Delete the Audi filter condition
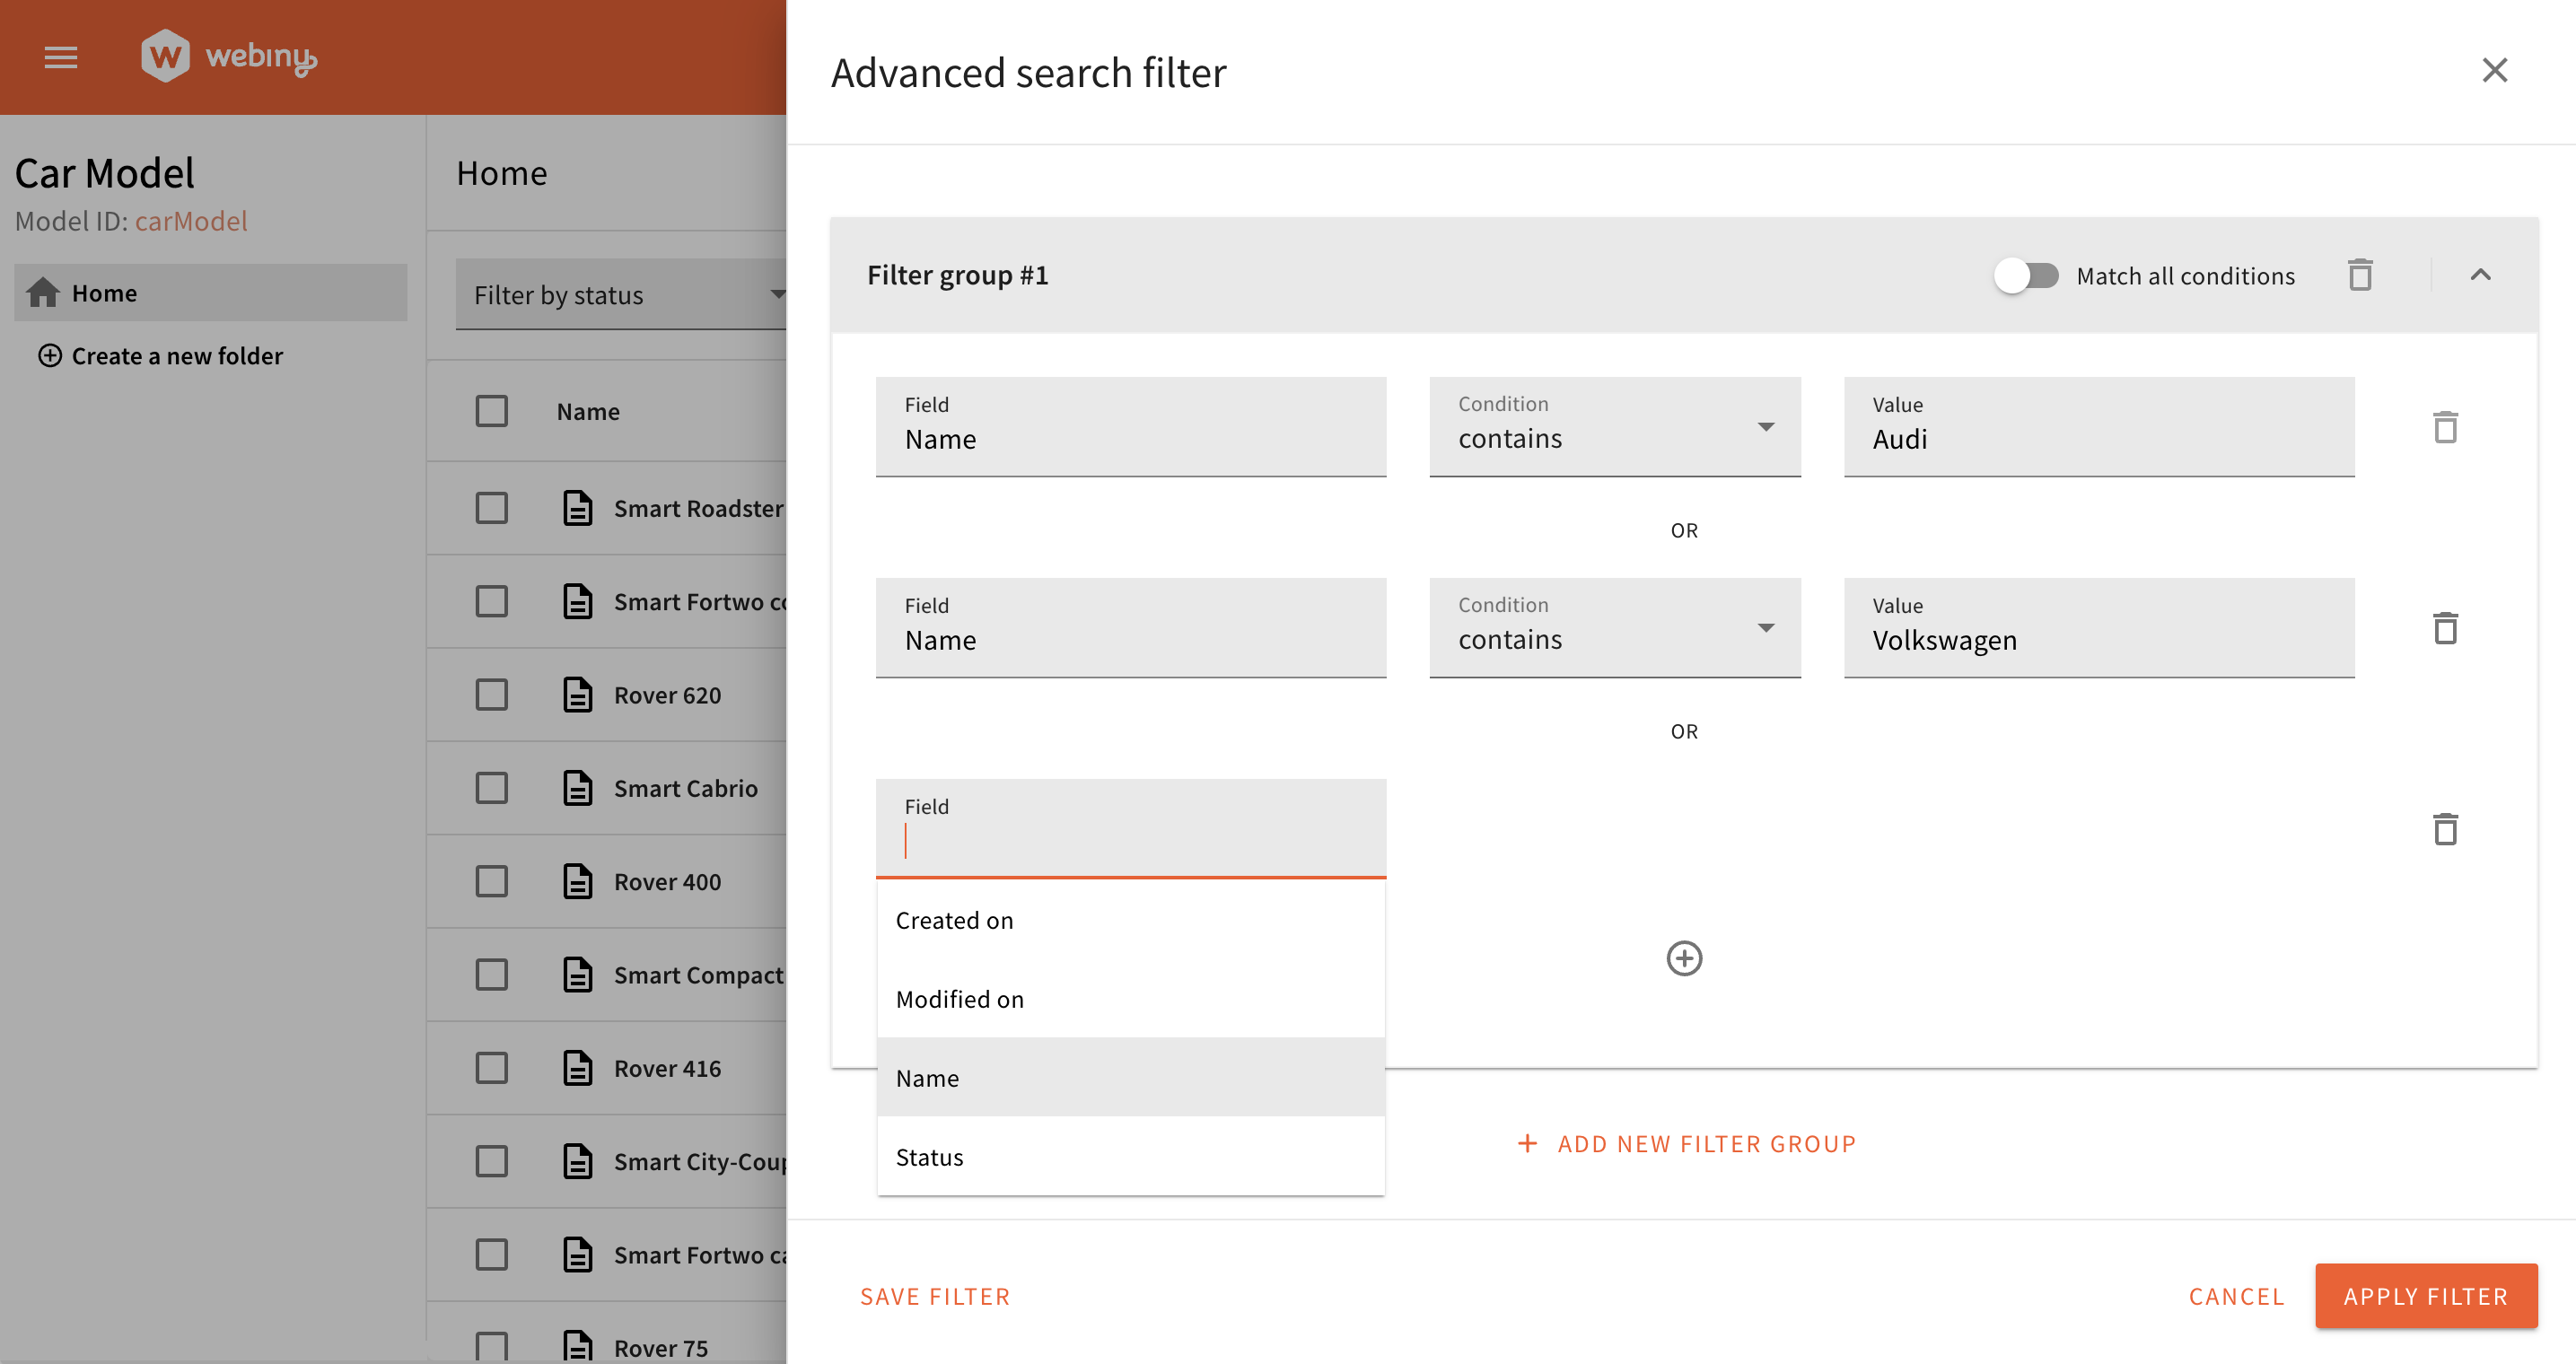This screenshot has width=2576, height=1364. (2447, 427)
